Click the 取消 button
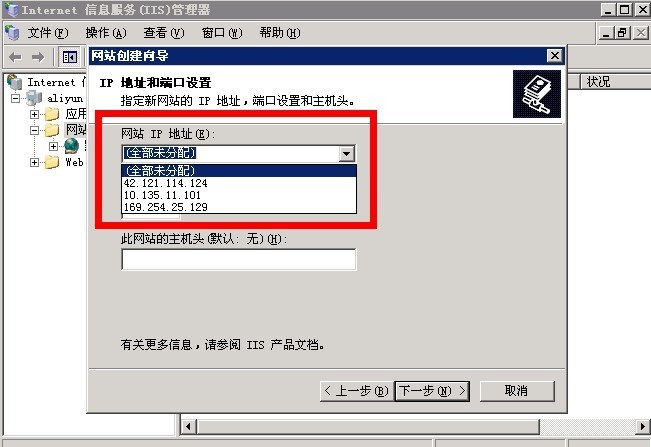 tap(517, 391)
